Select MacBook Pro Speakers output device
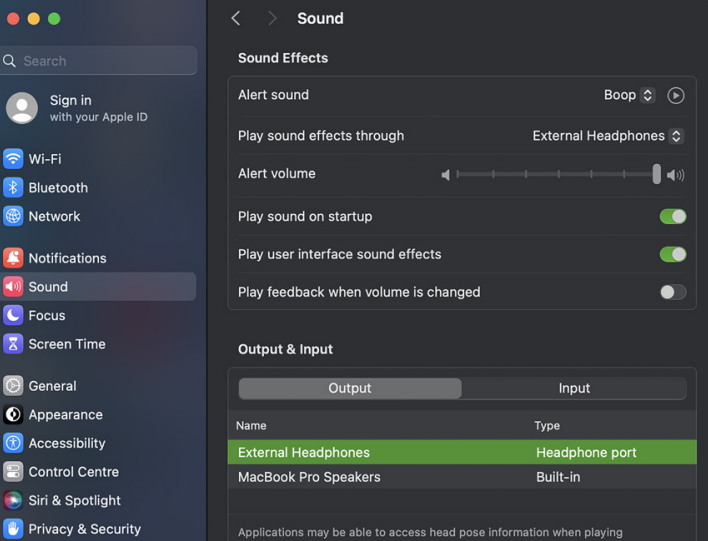Viewport: 708px width, 541px height. [462, 477]
